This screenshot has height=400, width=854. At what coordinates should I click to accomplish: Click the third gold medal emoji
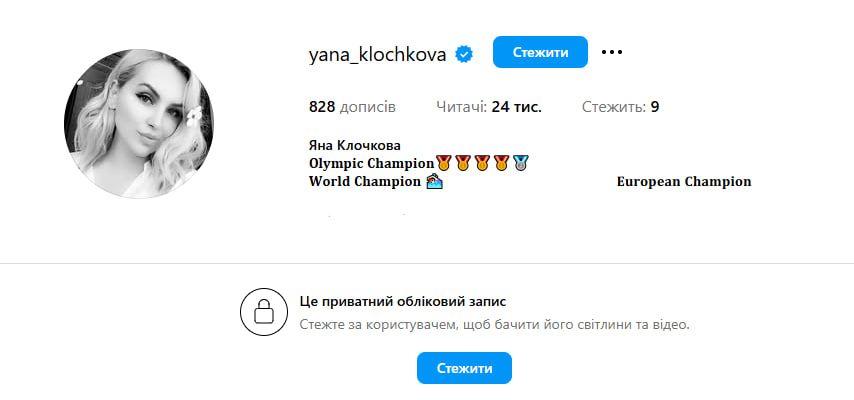(x=482, y=162)
